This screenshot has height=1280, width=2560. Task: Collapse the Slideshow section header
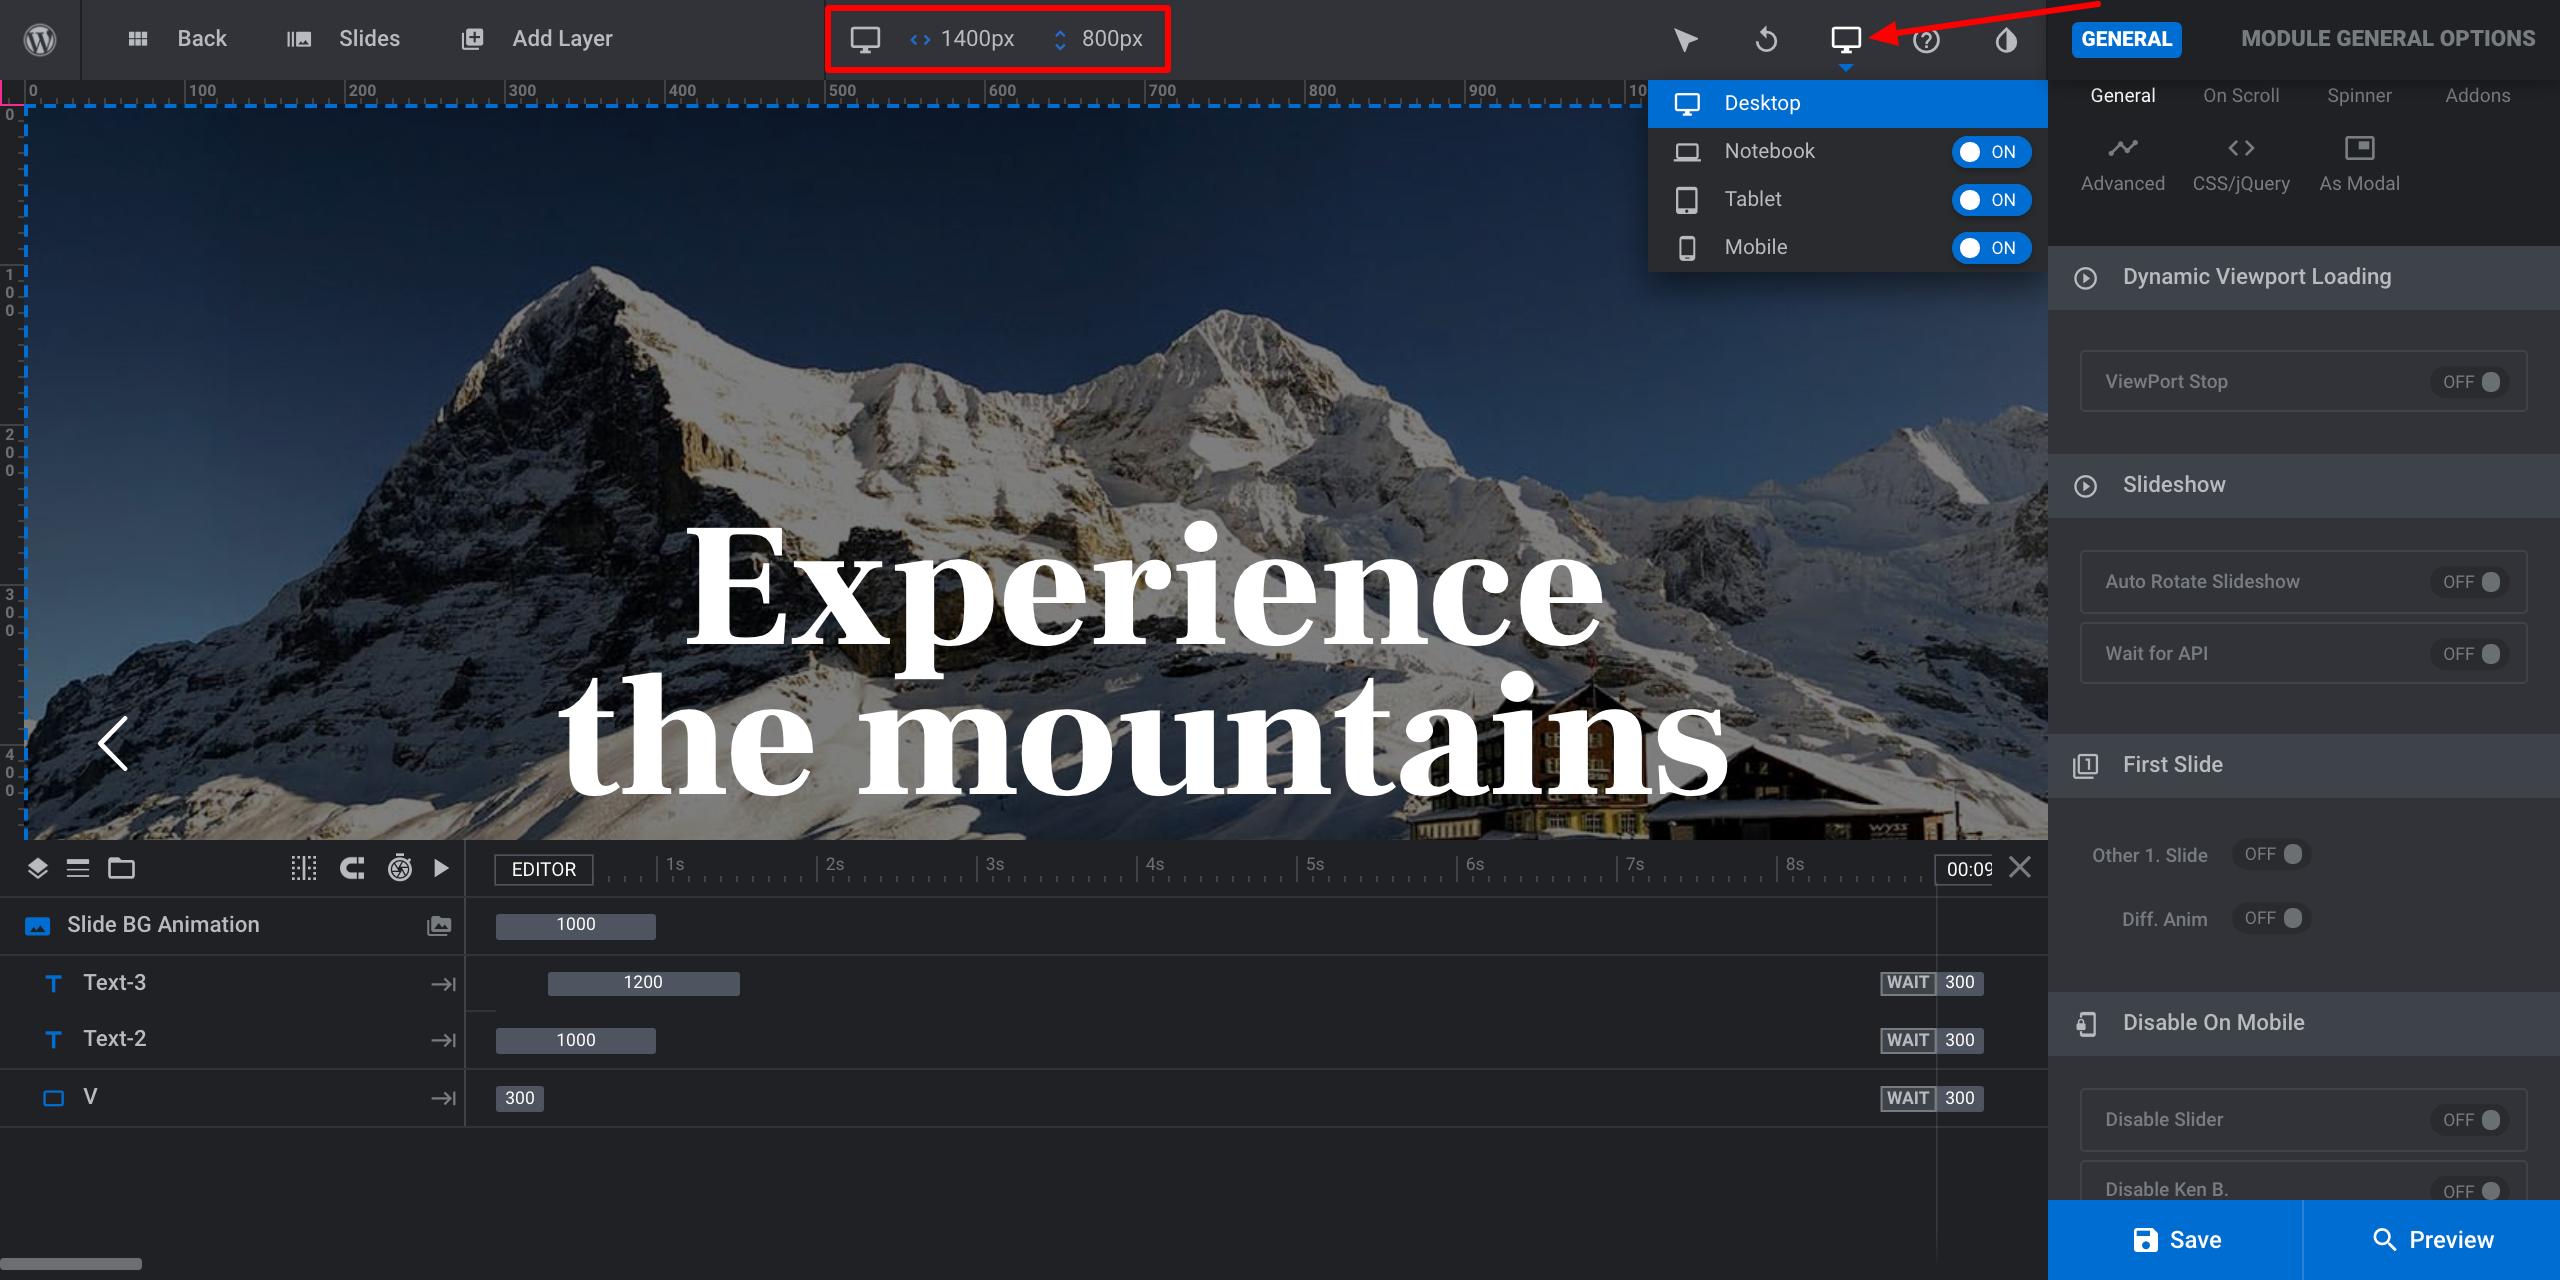tap(2174, 485)
